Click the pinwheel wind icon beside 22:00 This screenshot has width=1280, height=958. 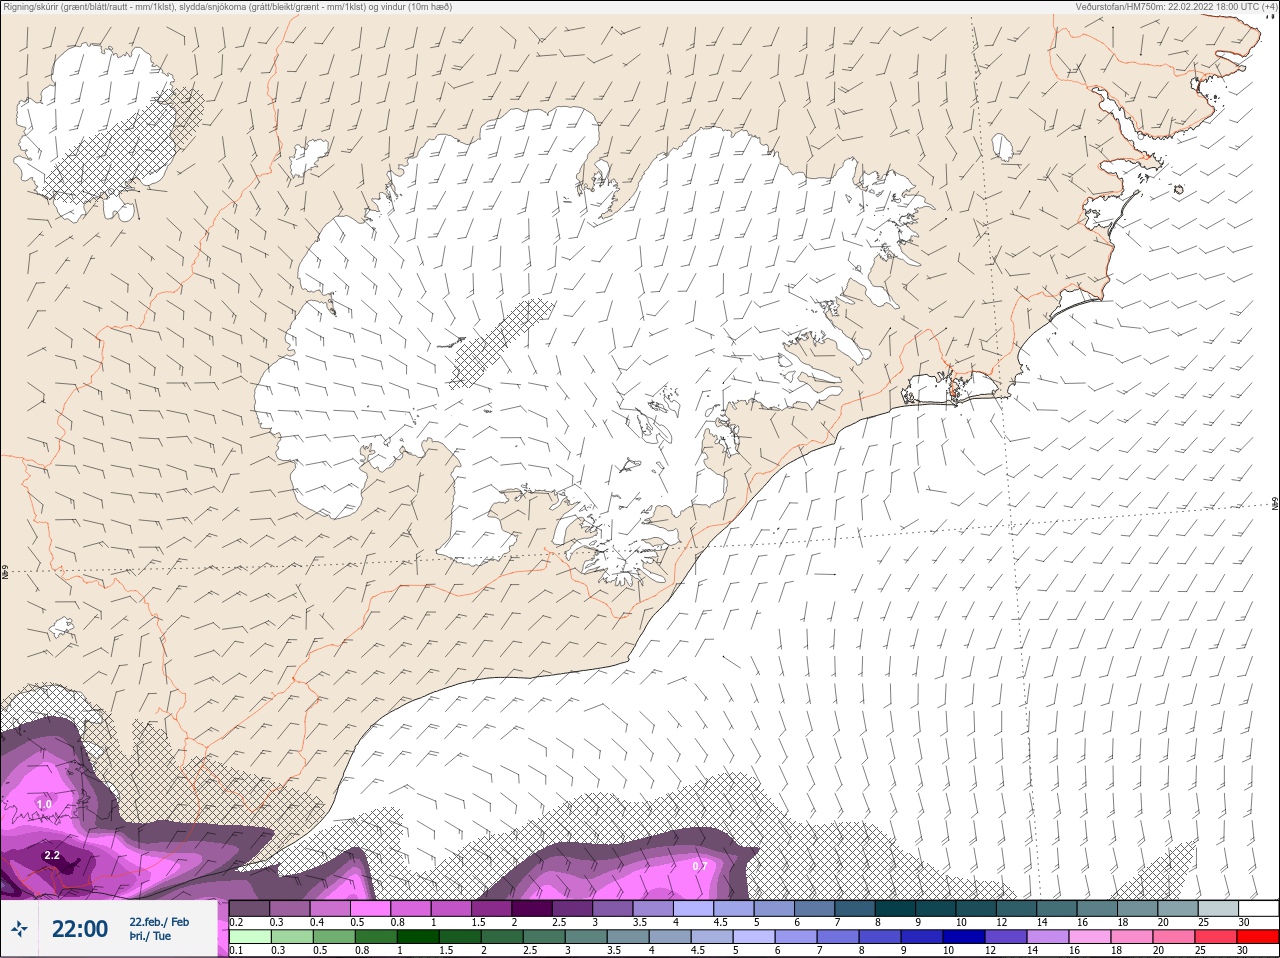point(19,929)
